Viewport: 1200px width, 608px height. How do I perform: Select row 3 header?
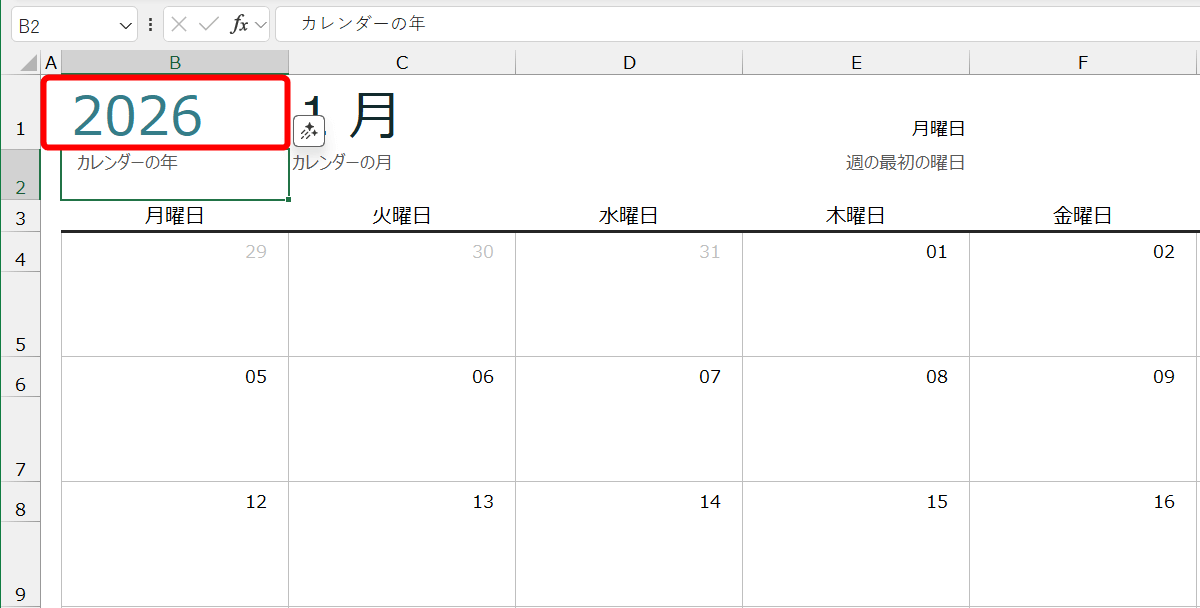(x=20, y=217)
